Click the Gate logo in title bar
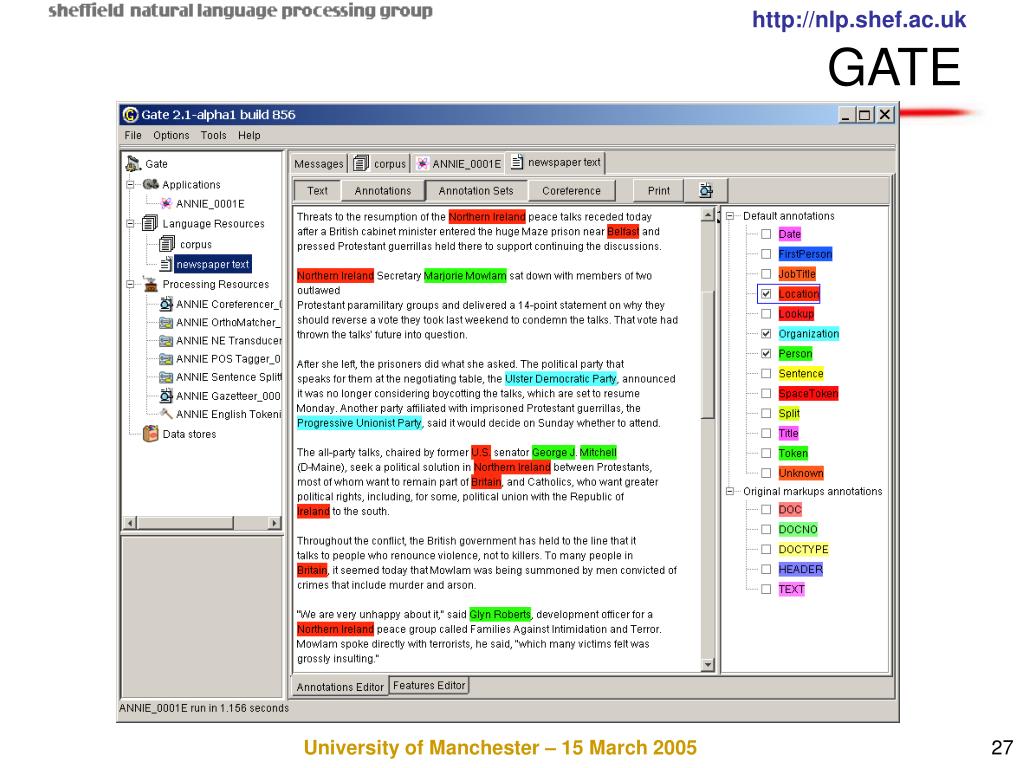The height and width of the screenshot is (768, 1024). coord(130,115)
